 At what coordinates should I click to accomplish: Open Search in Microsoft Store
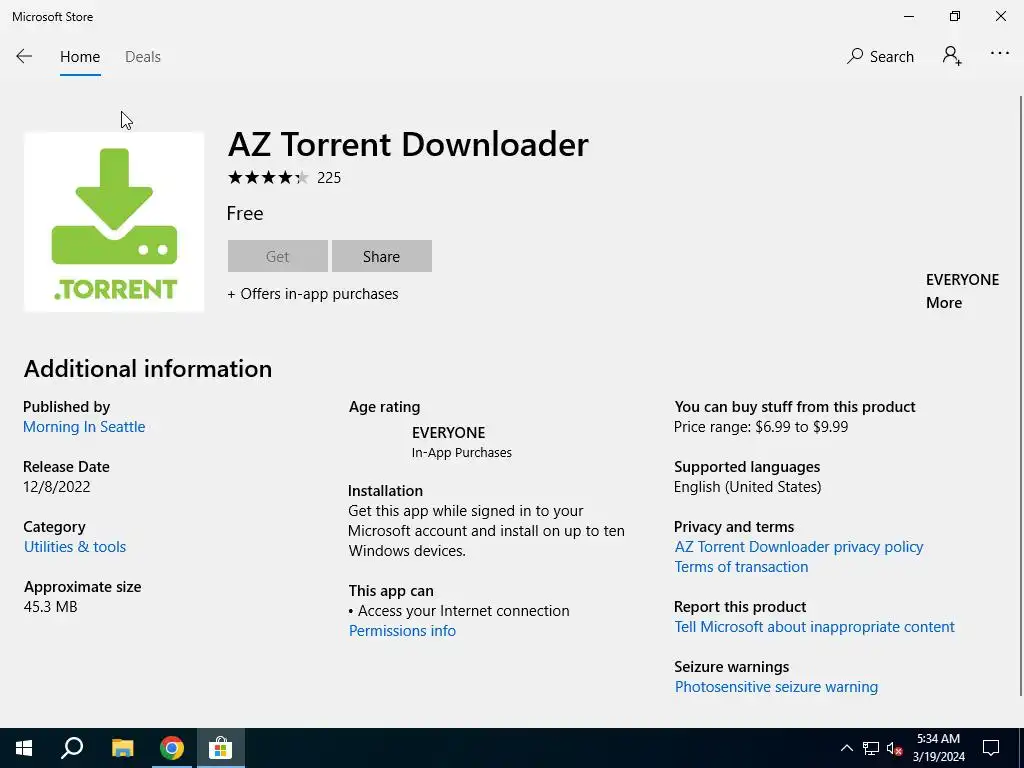[x=880, y=57]
